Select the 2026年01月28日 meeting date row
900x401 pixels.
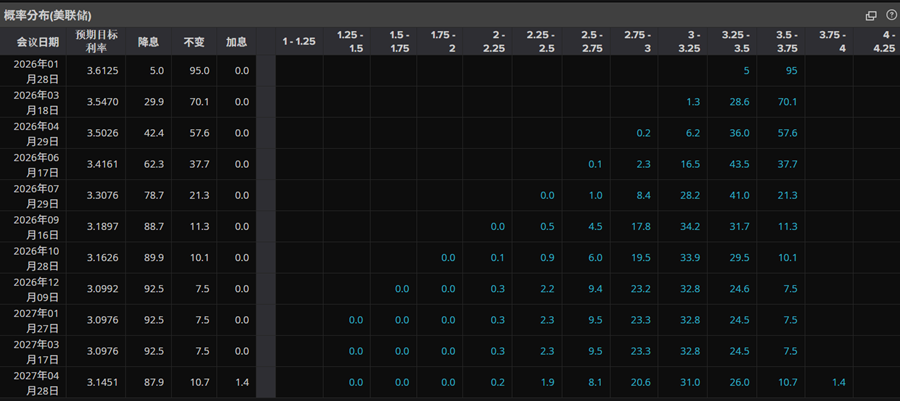tap(36, 71)
